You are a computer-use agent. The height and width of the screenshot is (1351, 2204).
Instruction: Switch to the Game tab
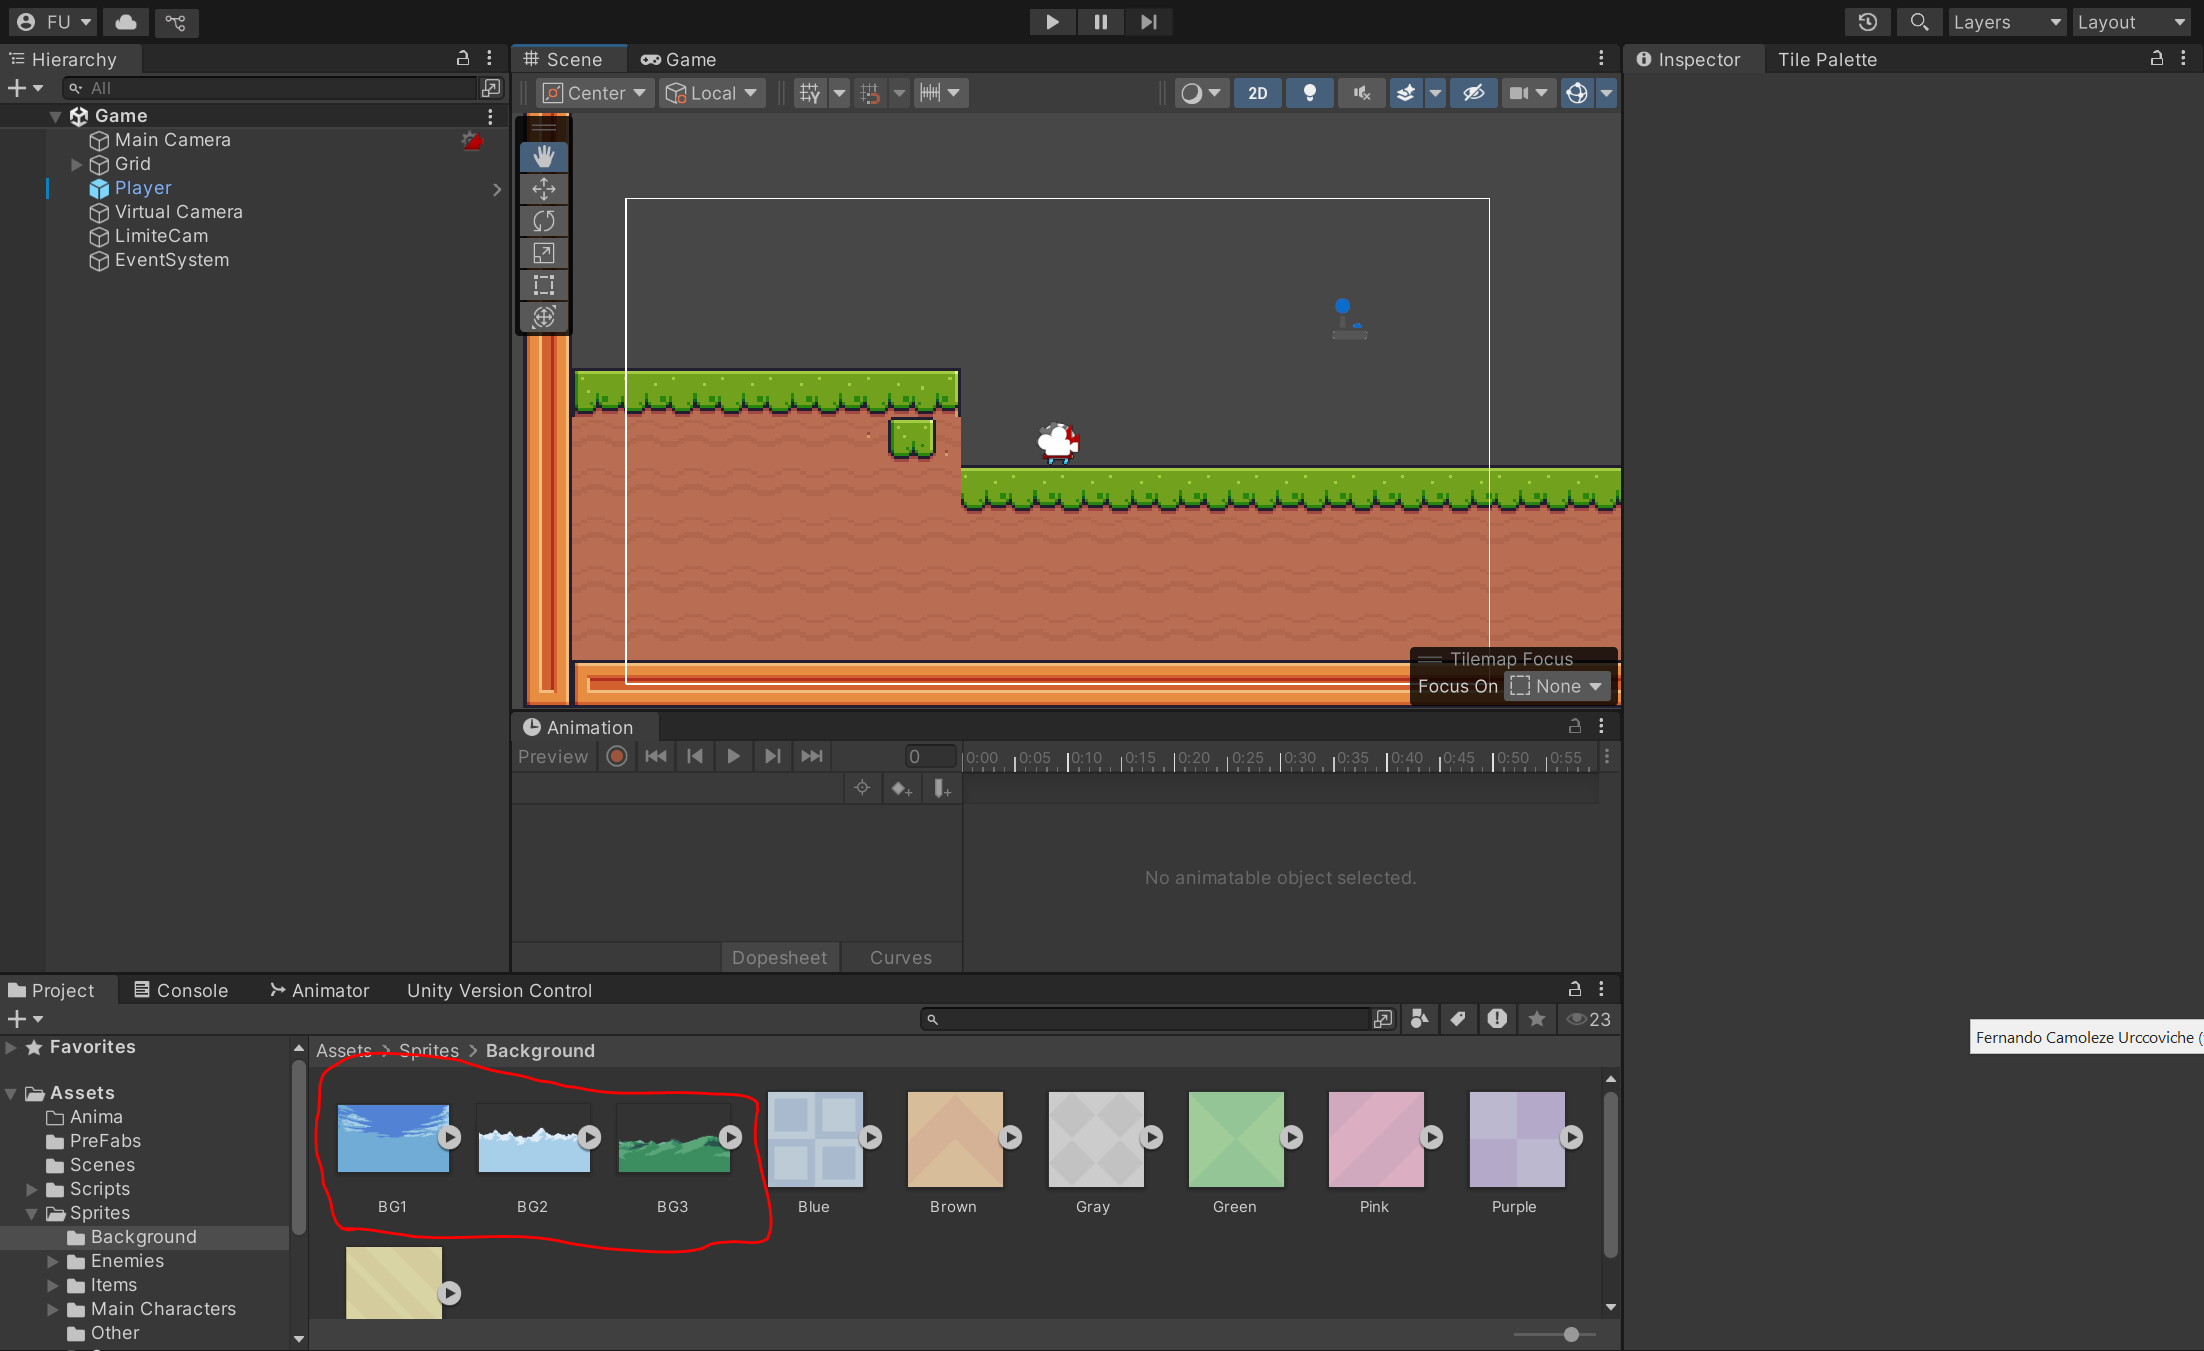point(679,59)
